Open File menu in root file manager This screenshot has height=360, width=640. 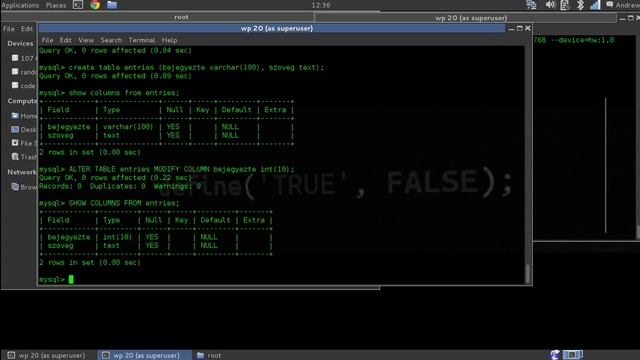click(9, 29)
